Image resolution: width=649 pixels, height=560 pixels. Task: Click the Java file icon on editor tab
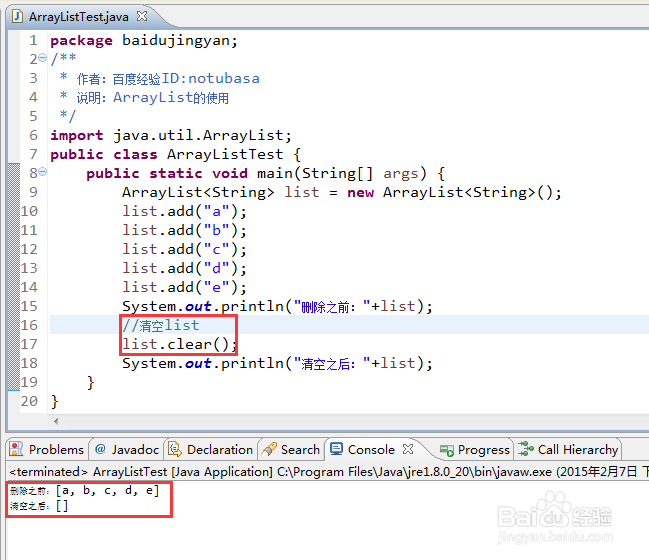pos(17,17)
